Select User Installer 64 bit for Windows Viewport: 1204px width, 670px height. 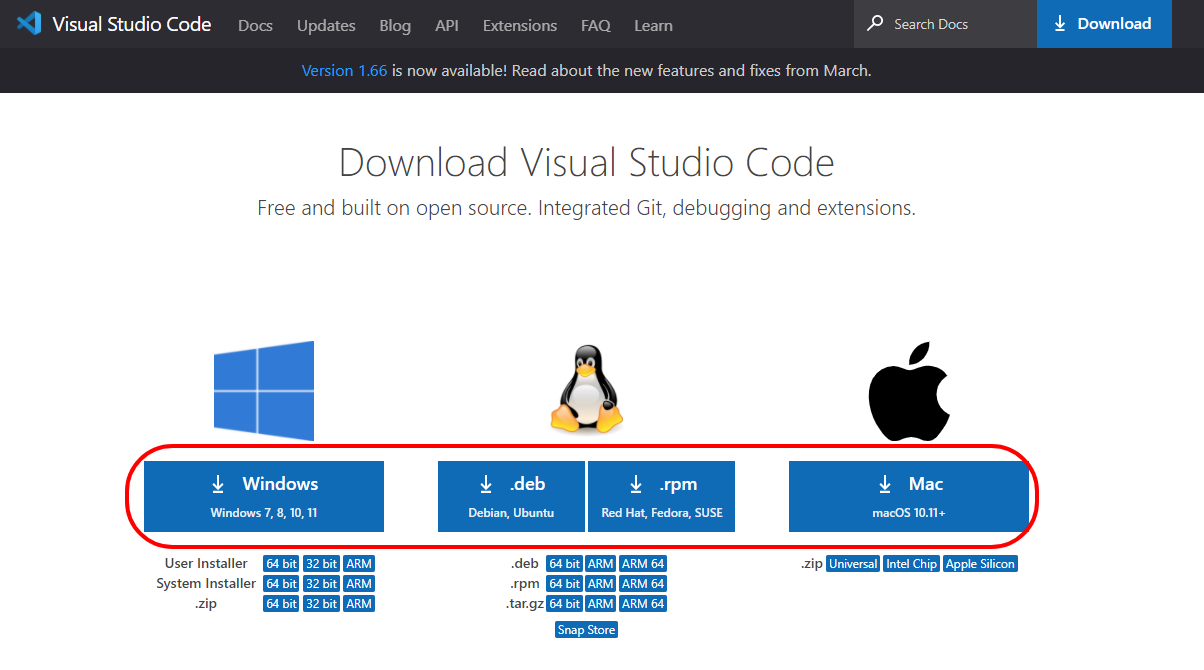pyautogui.click(x=281, y=564)
